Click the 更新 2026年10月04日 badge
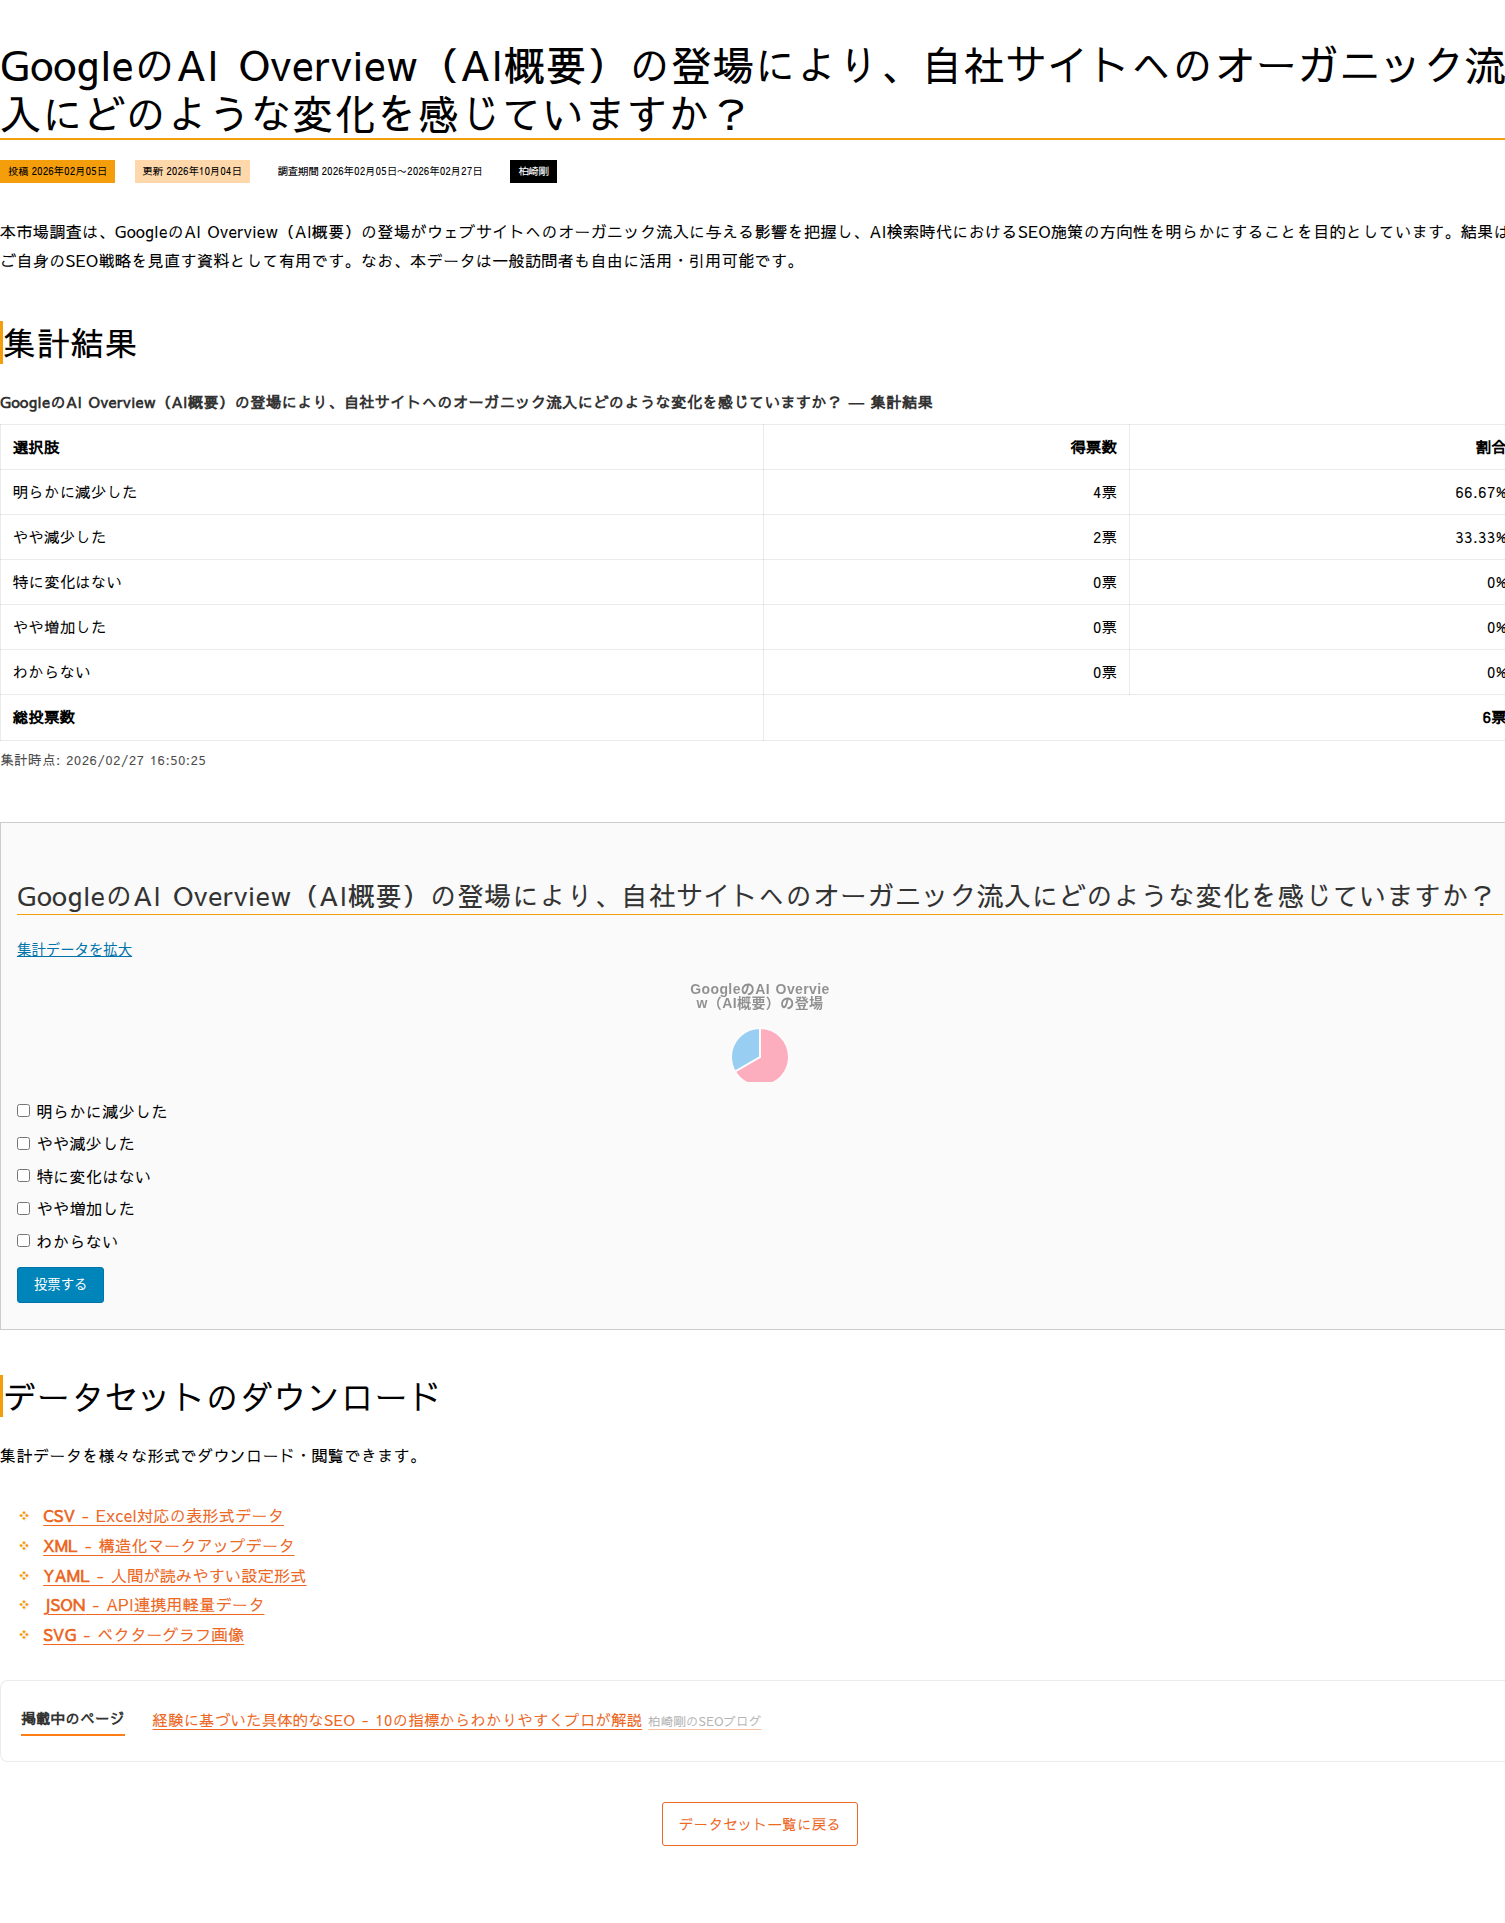Screen dimensions: 1505x1923 pos(192,171)
